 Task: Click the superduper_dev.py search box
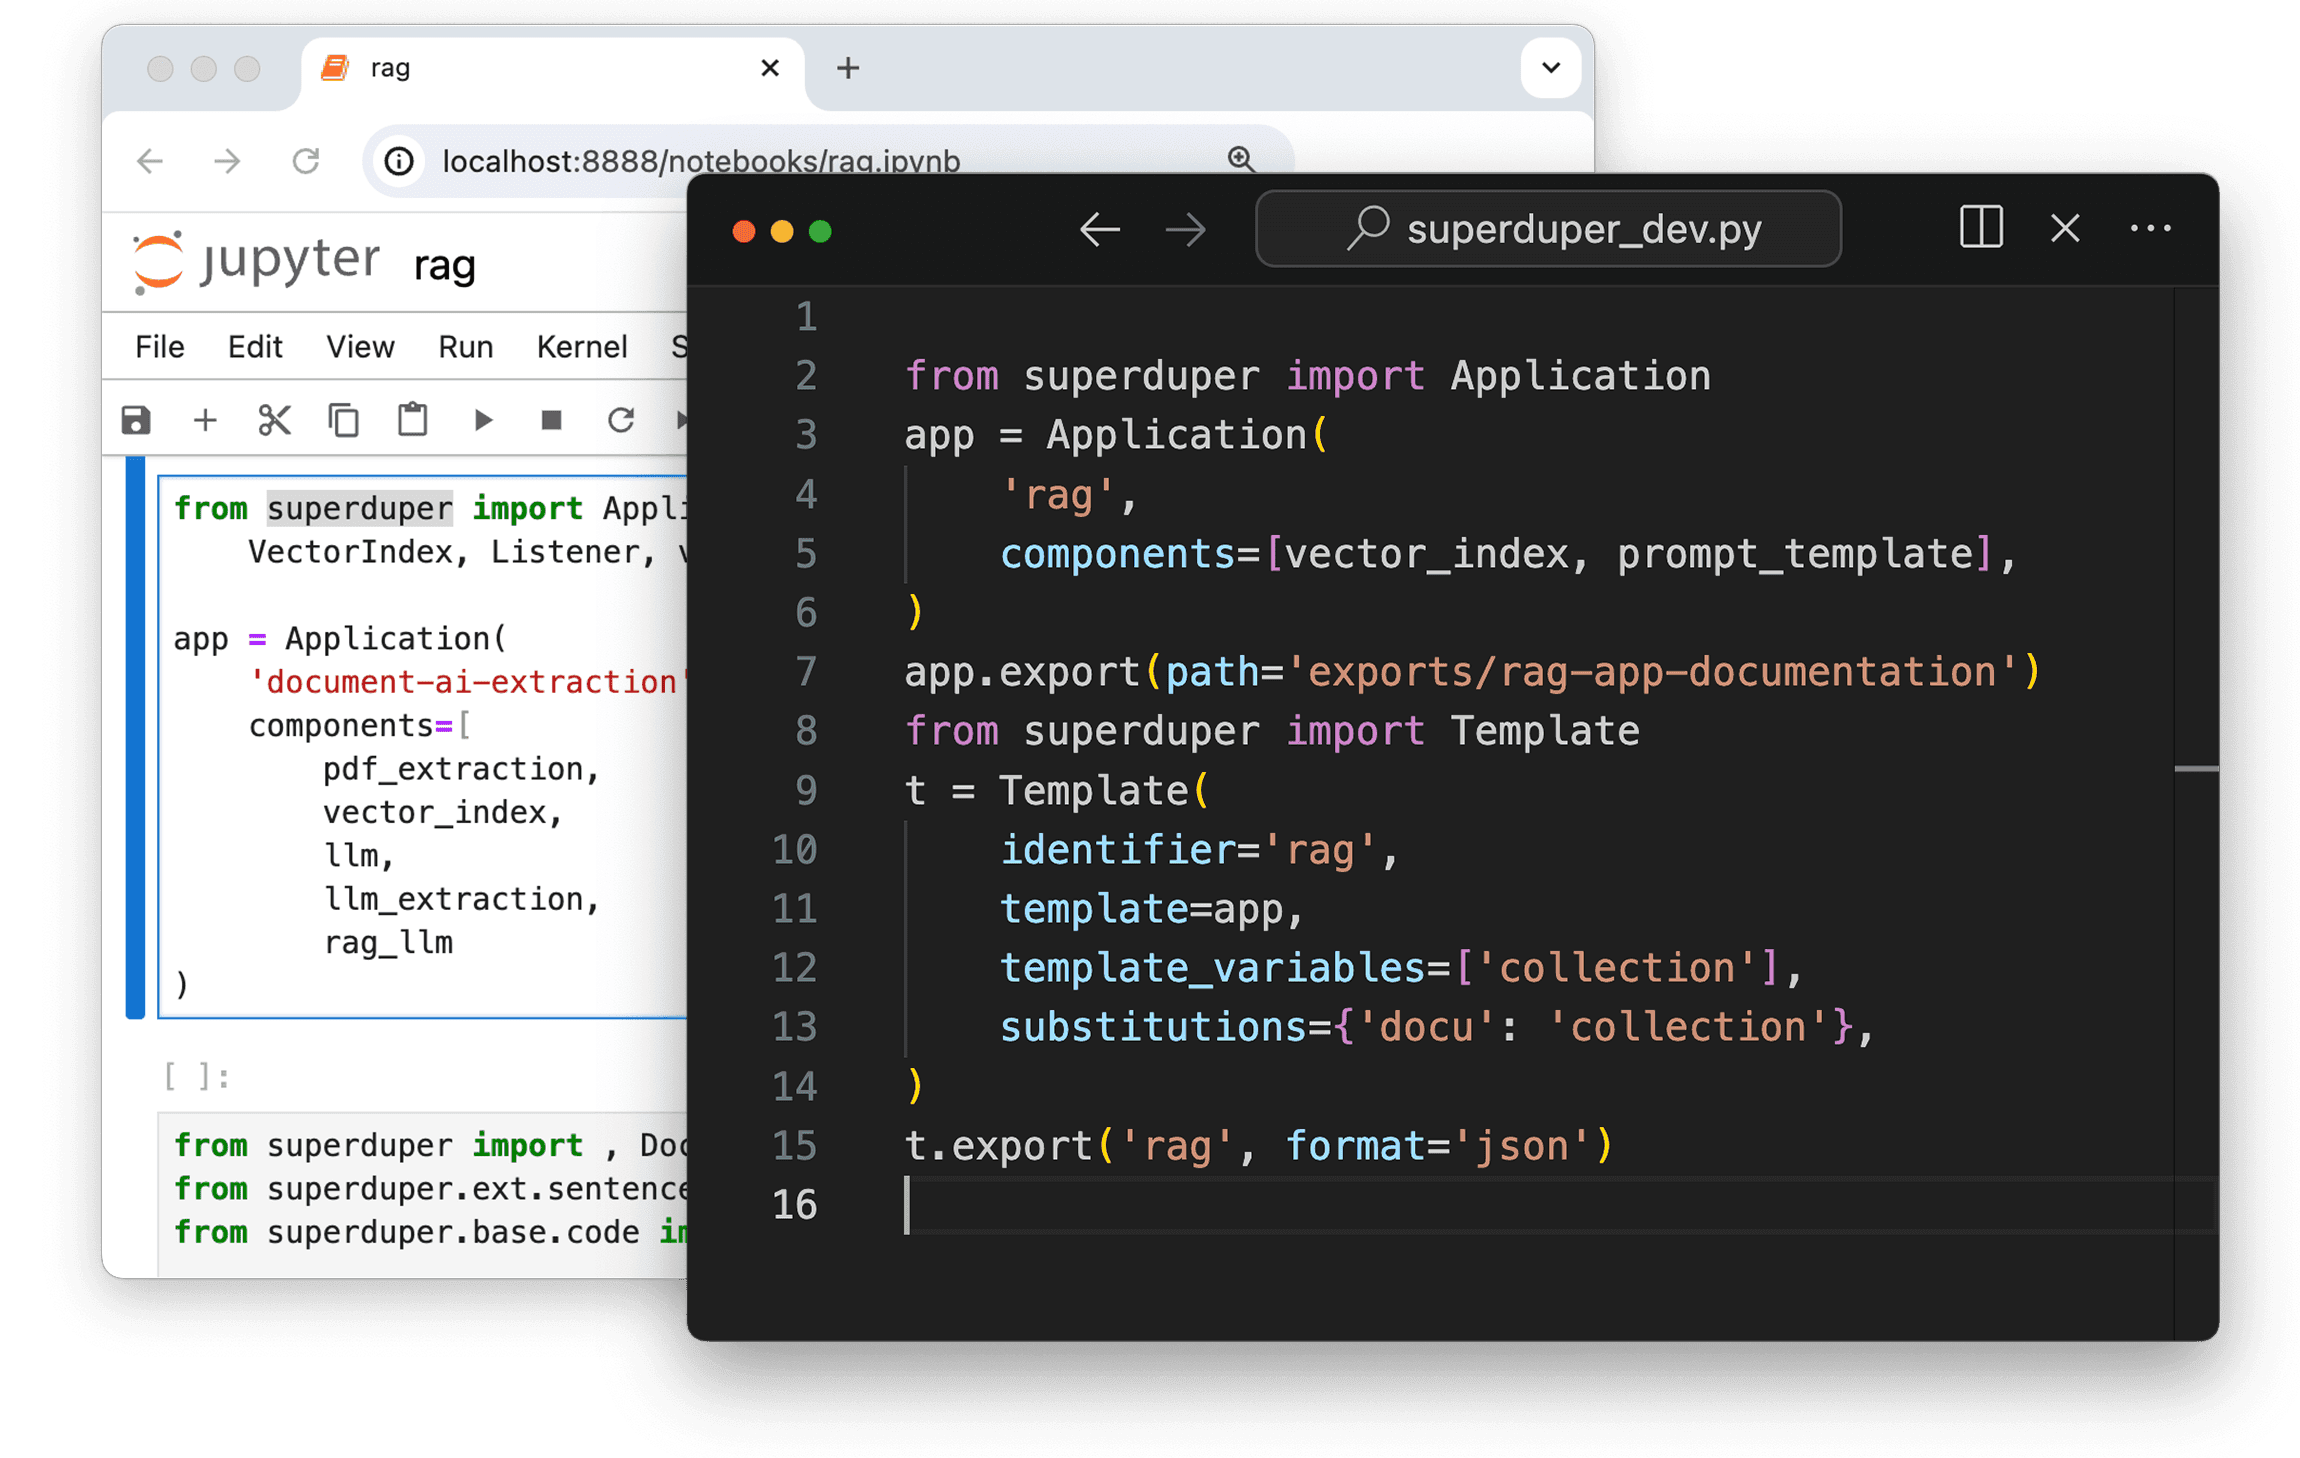click(1548, 229)
